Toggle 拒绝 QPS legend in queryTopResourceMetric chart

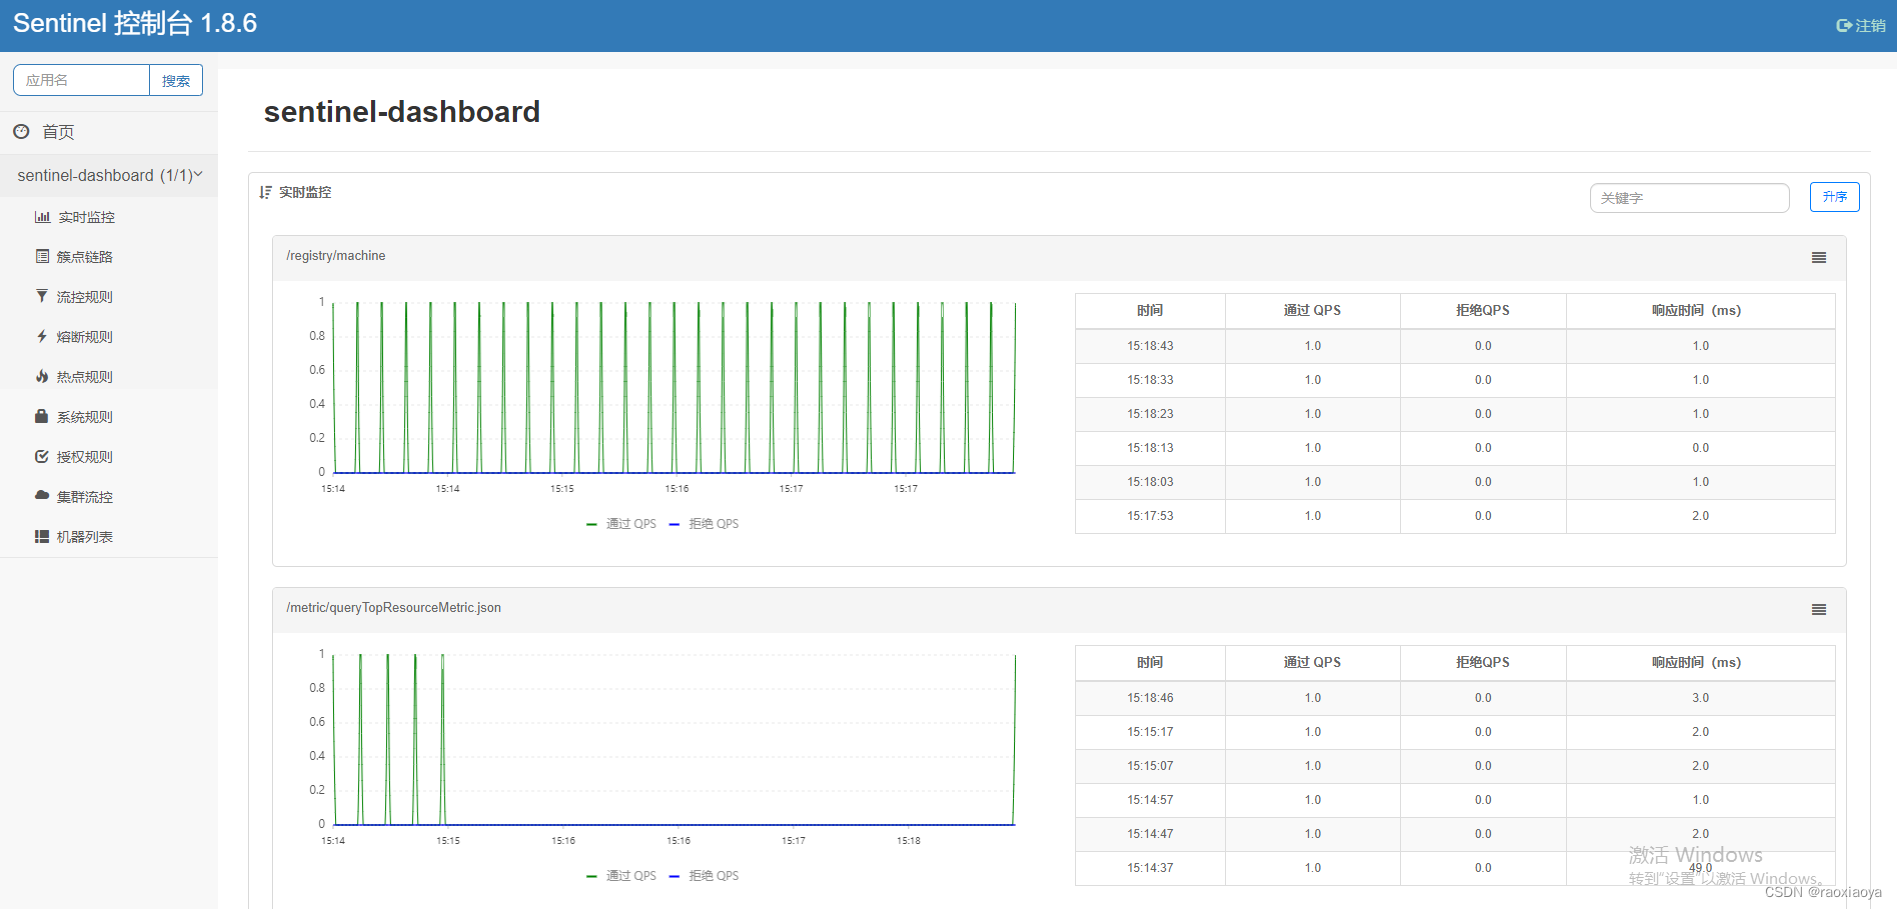704,876
